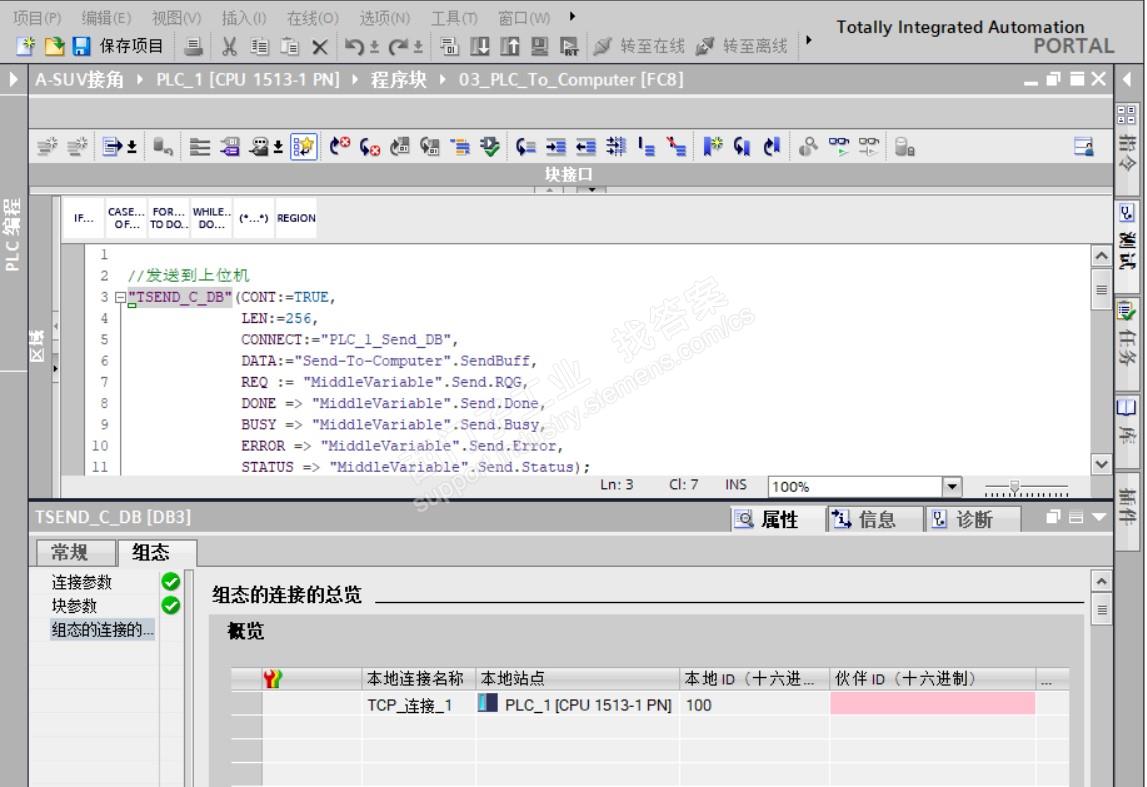1147x787 pixels.
Task: Click the outdent text icon in editor toolbar
Action: 586,147
